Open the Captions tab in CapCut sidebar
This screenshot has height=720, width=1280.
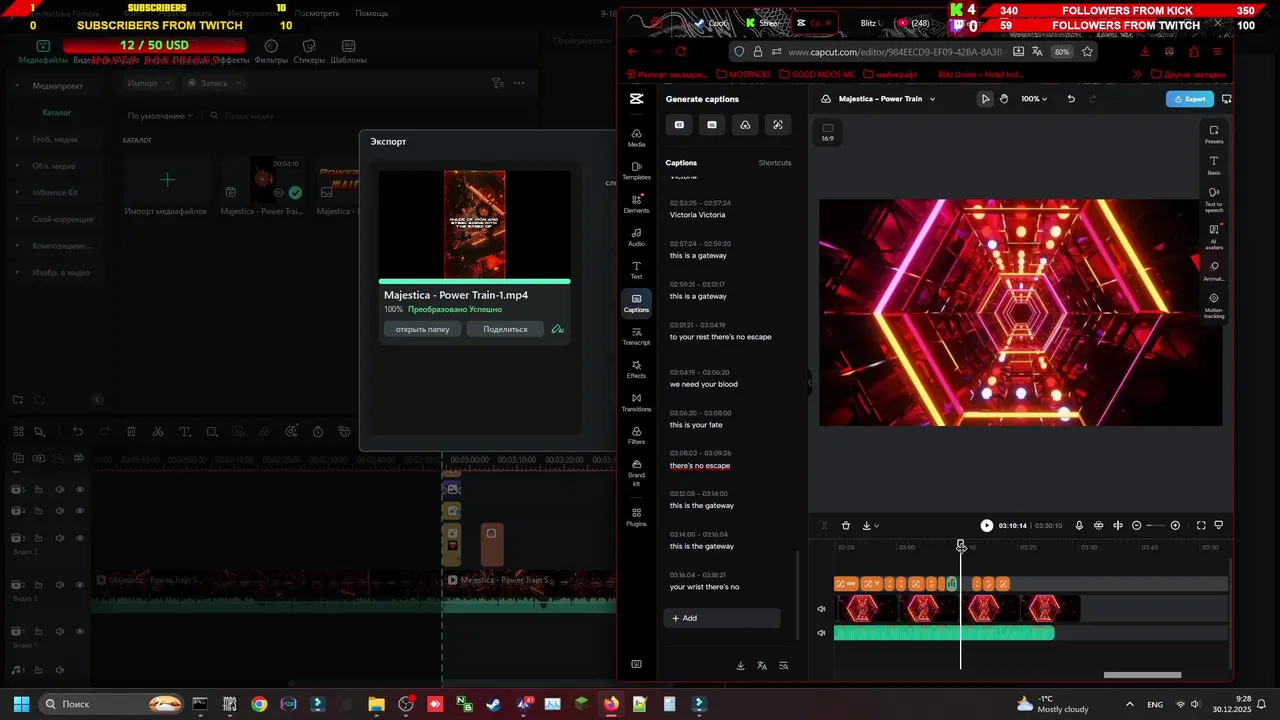pyautogui.click(x=636, y=303)
